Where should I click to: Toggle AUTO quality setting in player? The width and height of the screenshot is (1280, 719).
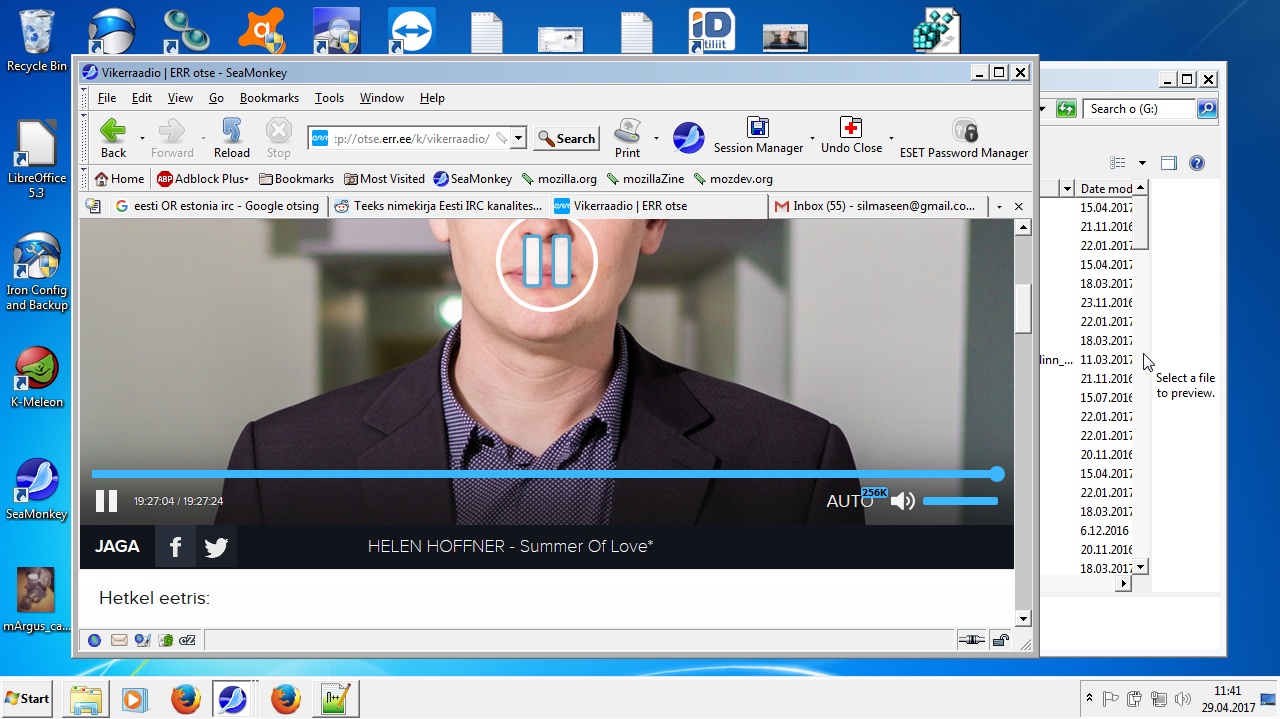pyautogui.click(x=849, y=501)
